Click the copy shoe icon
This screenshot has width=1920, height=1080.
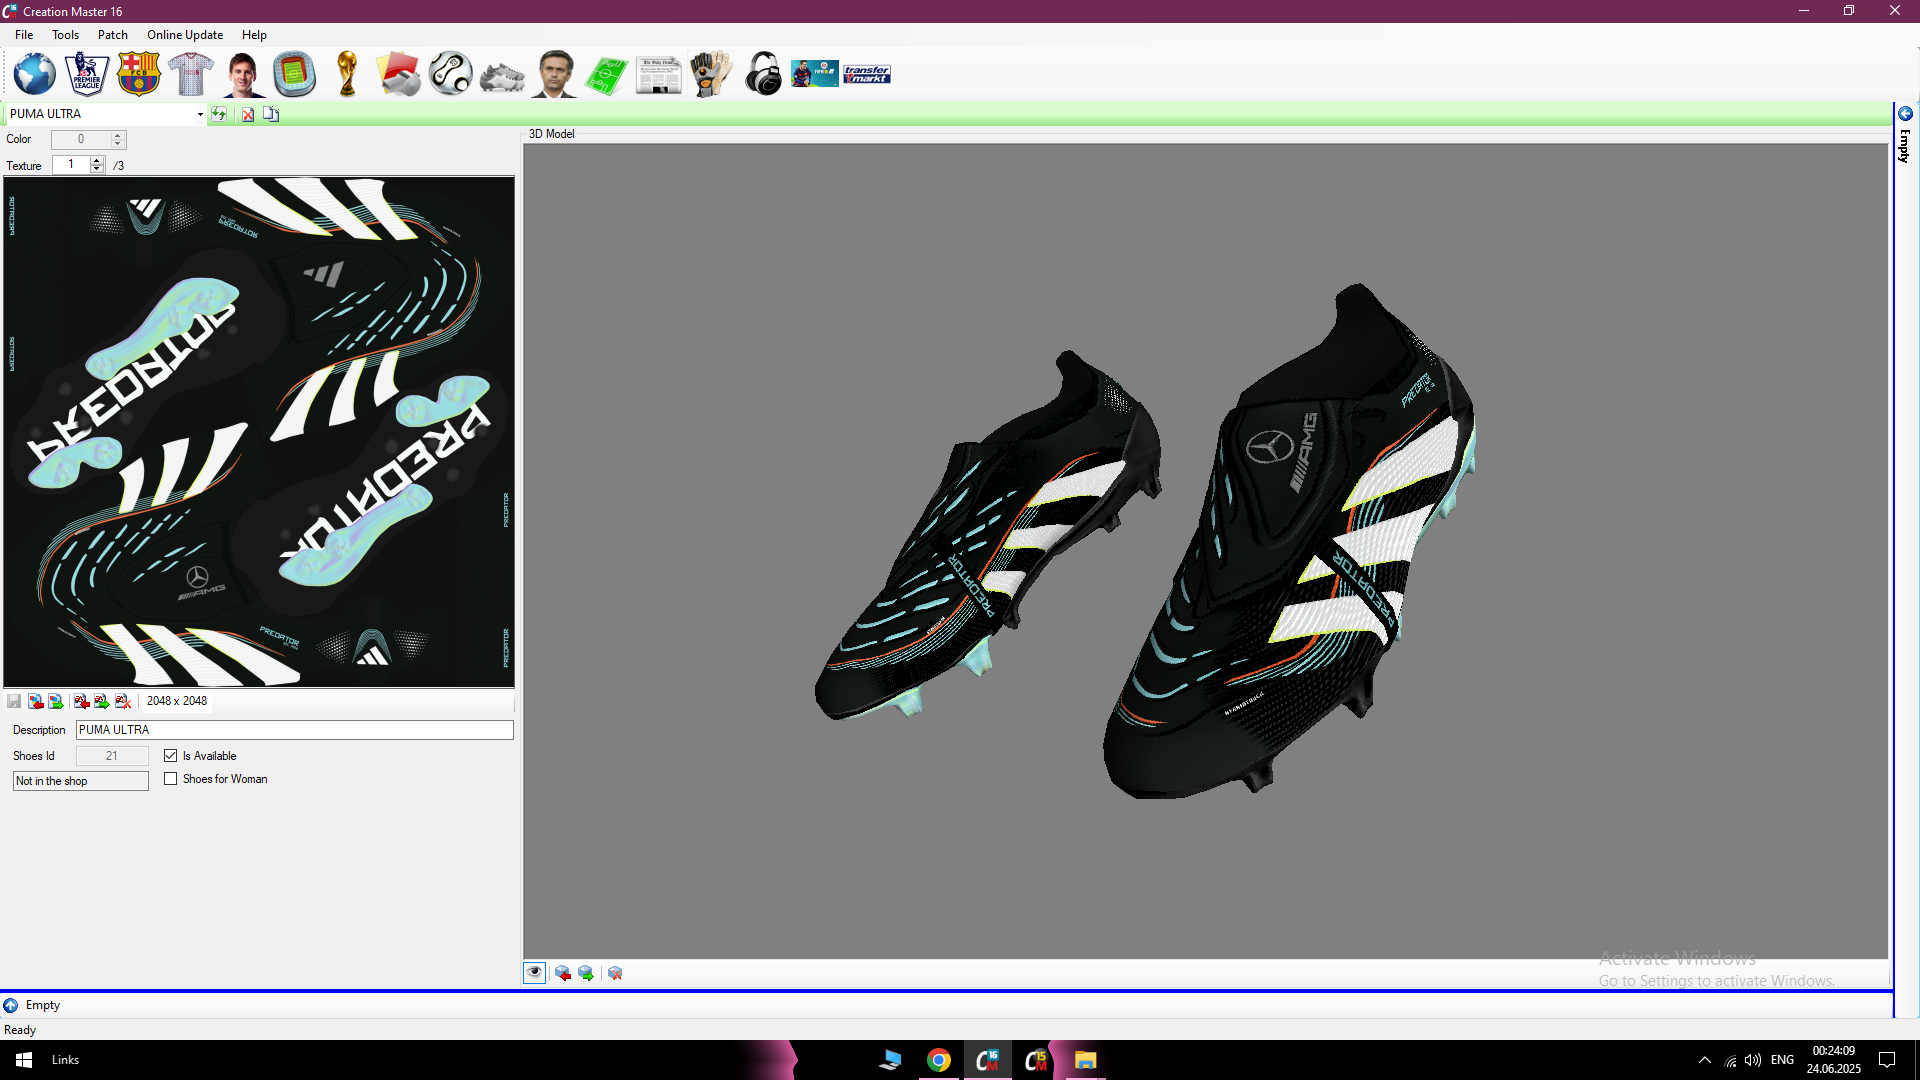[271, 114]
